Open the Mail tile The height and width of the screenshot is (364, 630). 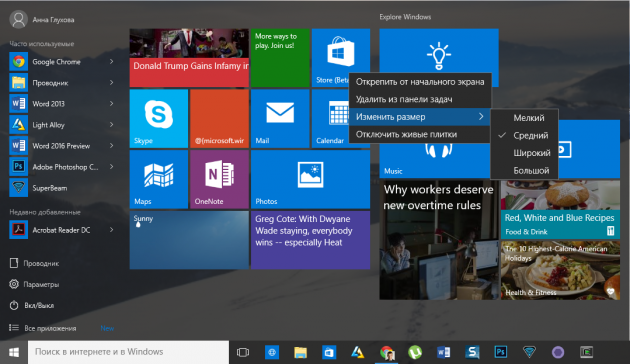pos(280,119)
